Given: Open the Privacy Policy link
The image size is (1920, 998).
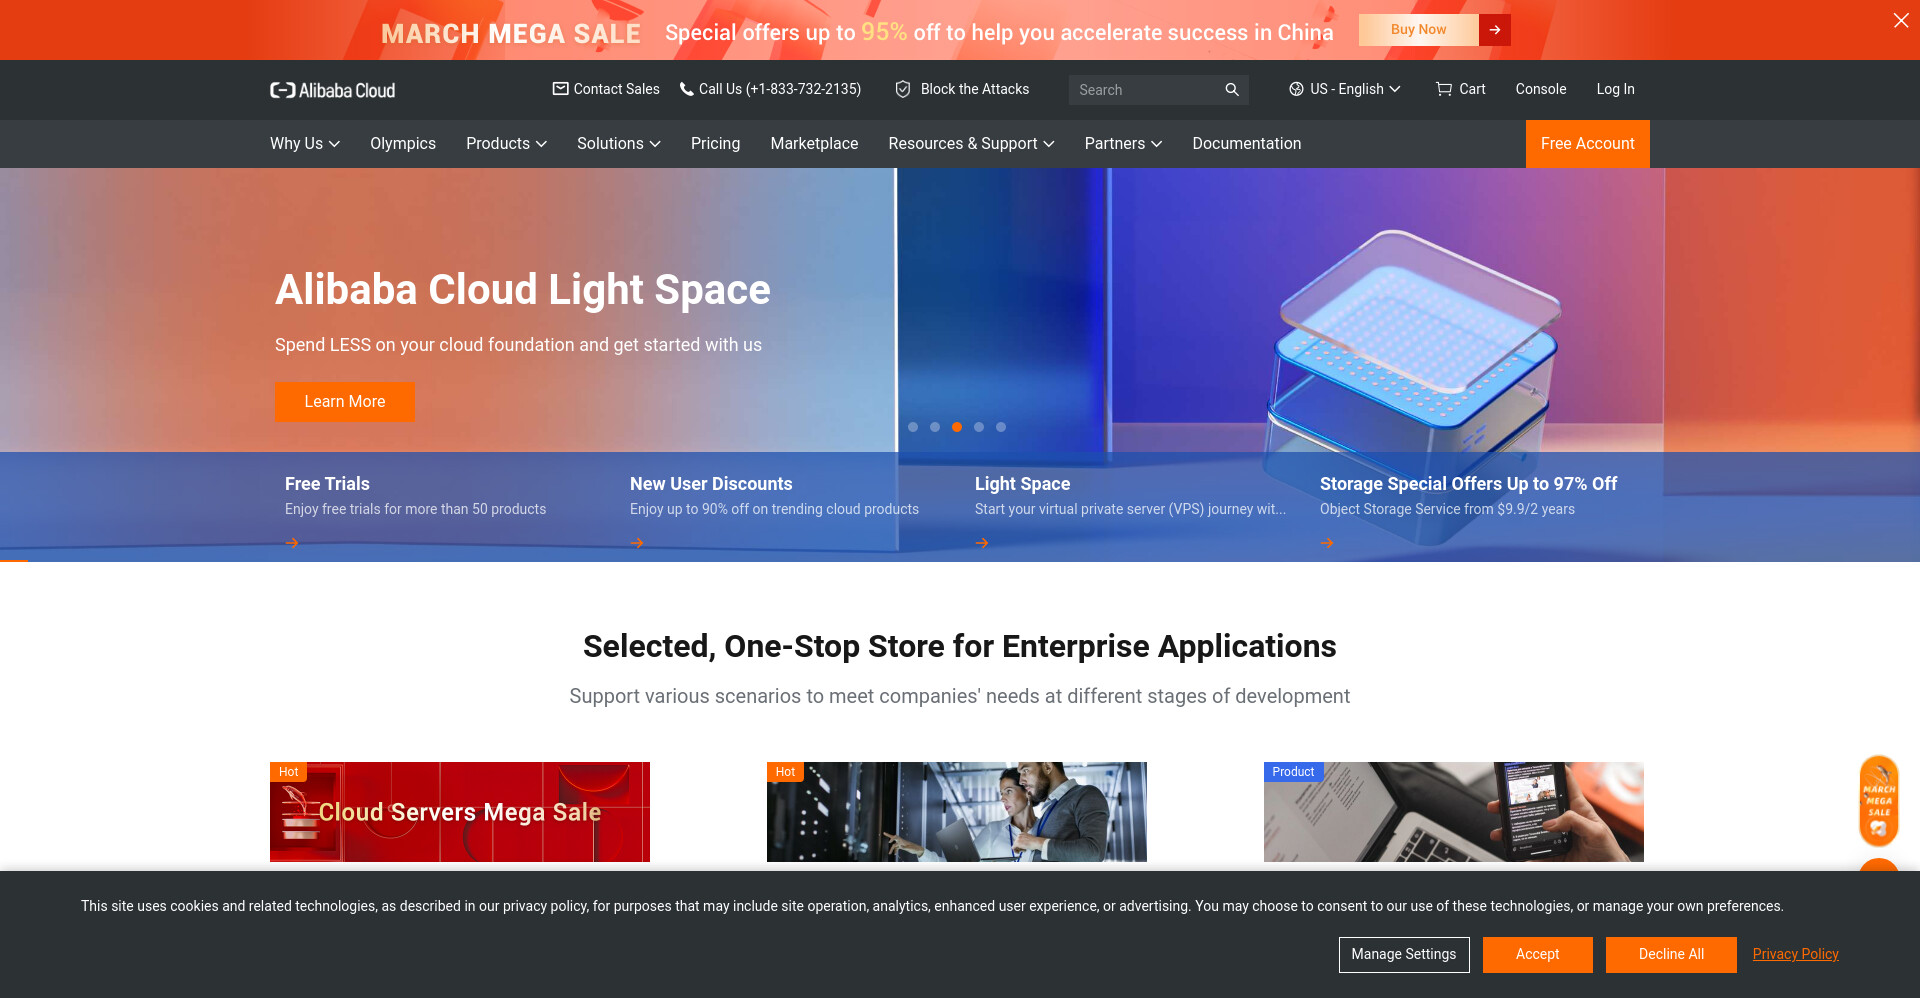Looking at the screenshot, I should 1795,954.
